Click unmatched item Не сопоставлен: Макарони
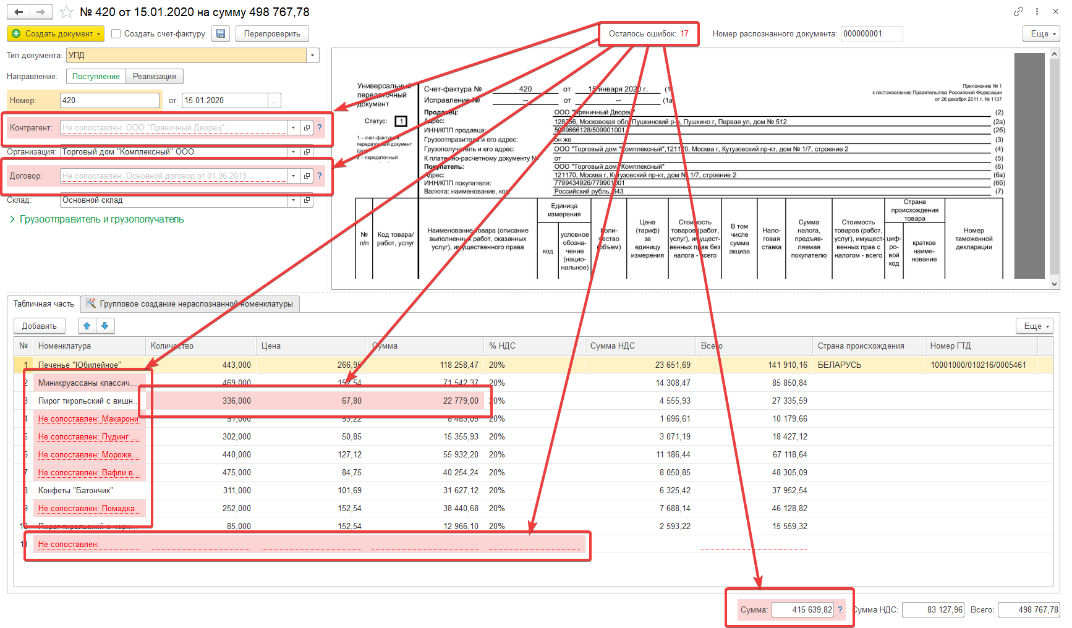This screenshot has width=1072, height=628. pyautogui.click(x=88, y=419)
